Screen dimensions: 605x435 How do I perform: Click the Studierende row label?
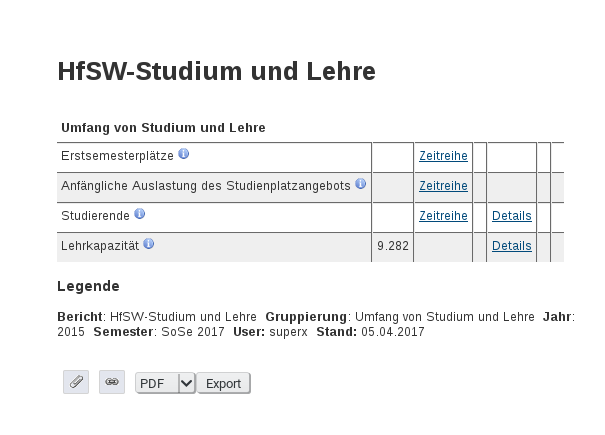(x=95, y=216)
